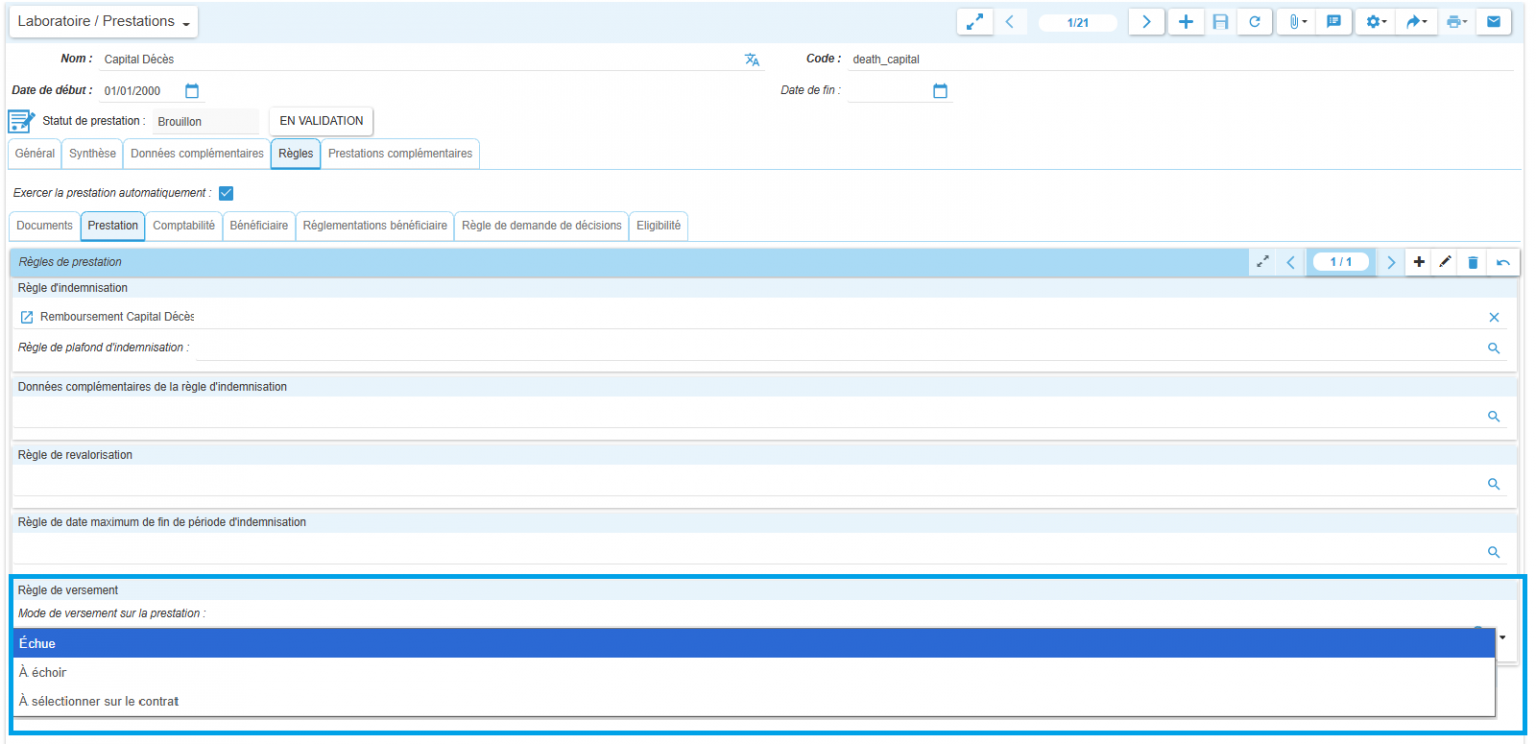Click the reload record icon in top toolbar
The image size is (1536, 744).
click(1254, 22)
